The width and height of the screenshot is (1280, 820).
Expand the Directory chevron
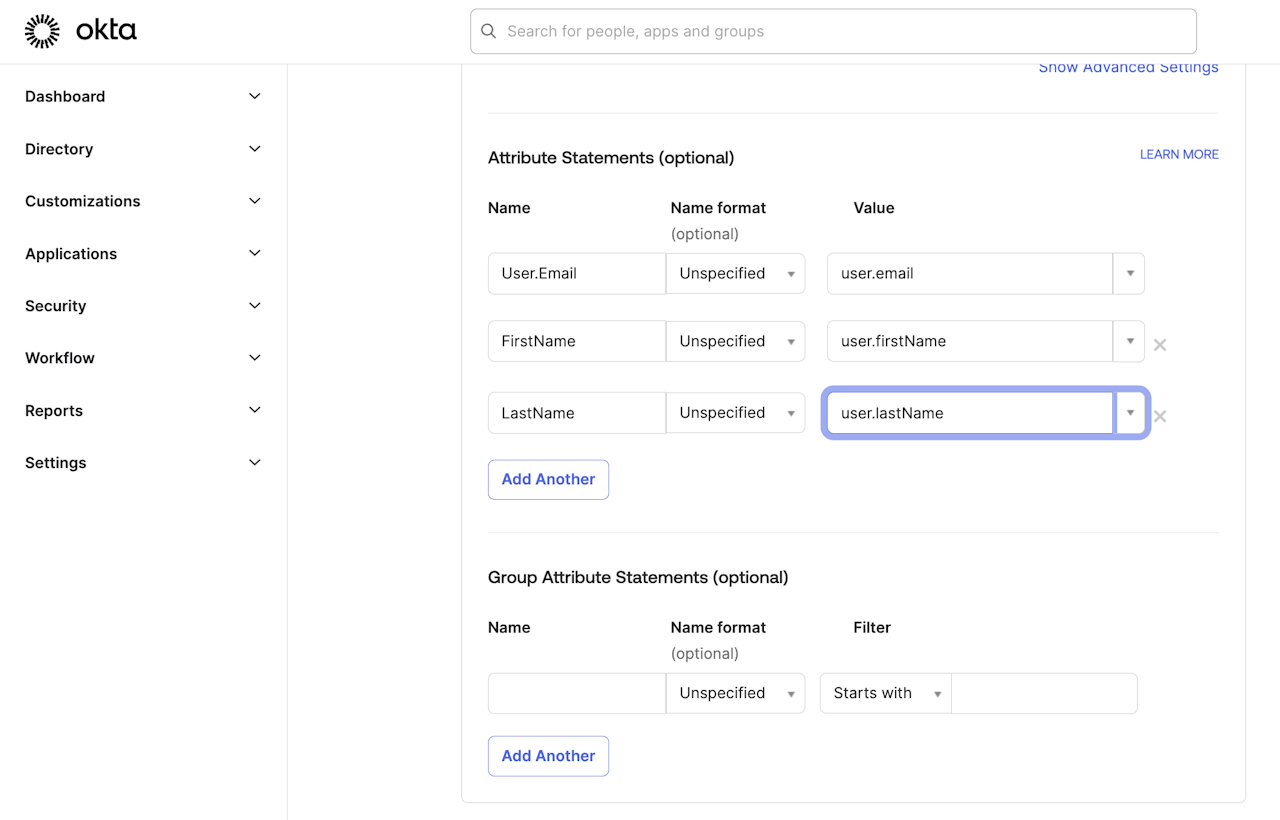pyautogui.click(x=255, y=149)
